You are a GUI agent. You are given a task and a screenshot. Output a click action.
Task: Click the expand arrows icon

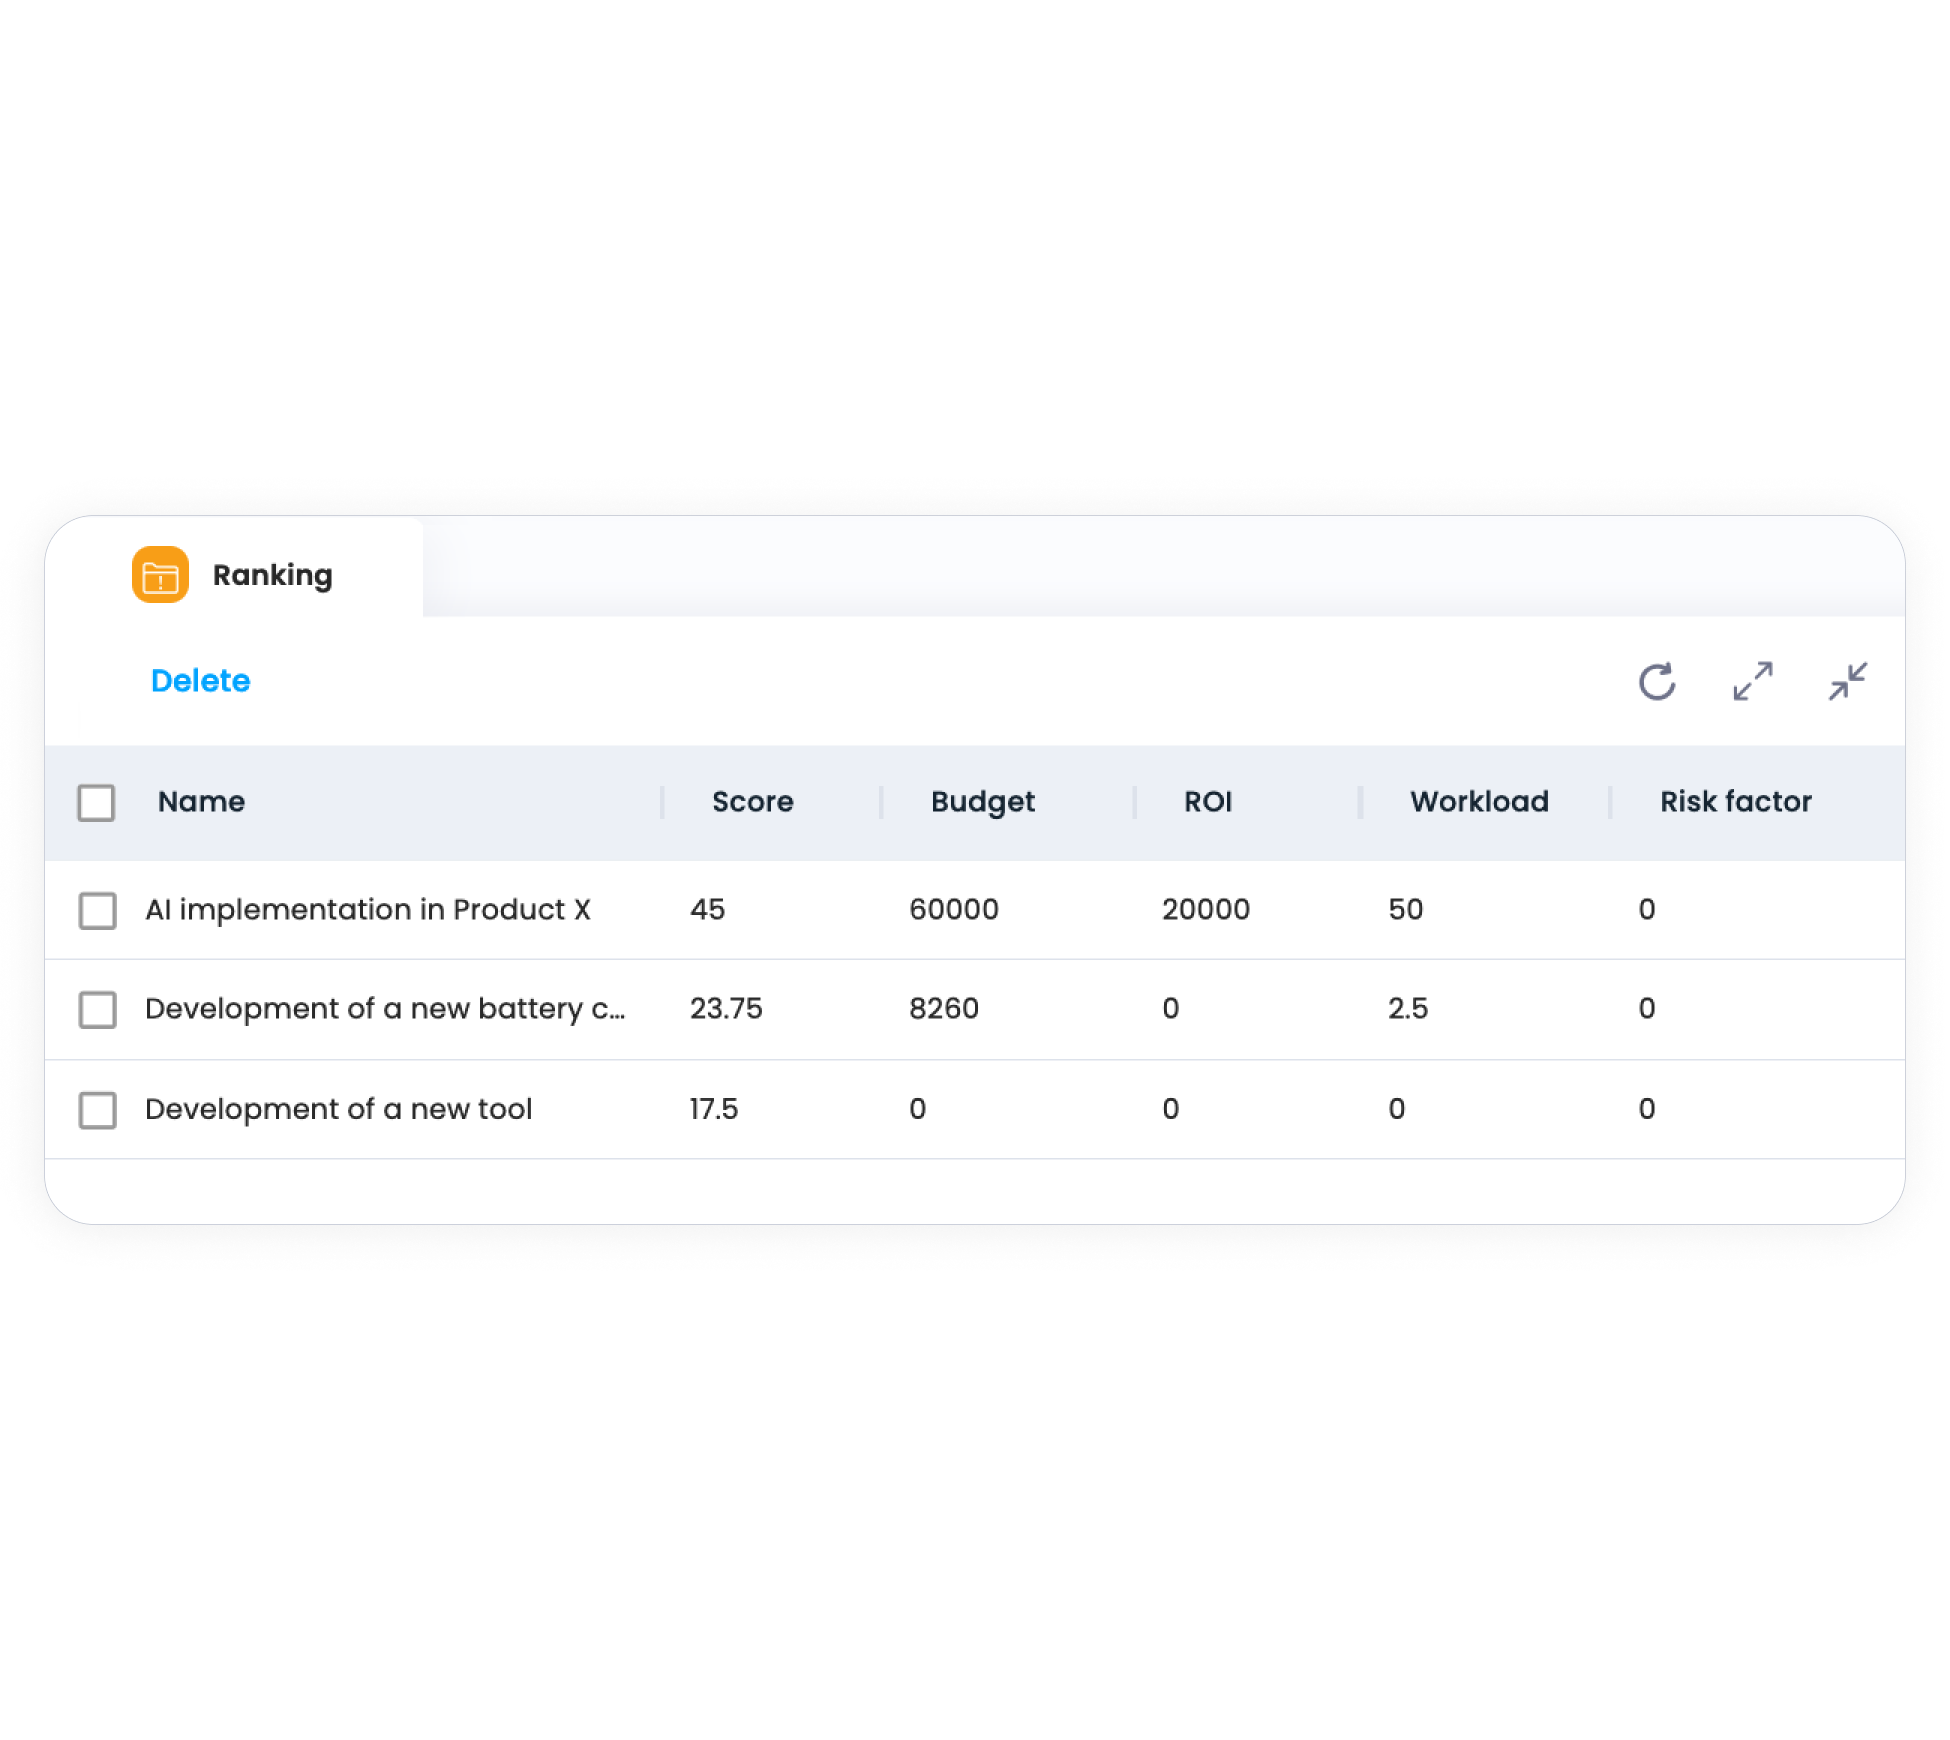click(1752, 682)
